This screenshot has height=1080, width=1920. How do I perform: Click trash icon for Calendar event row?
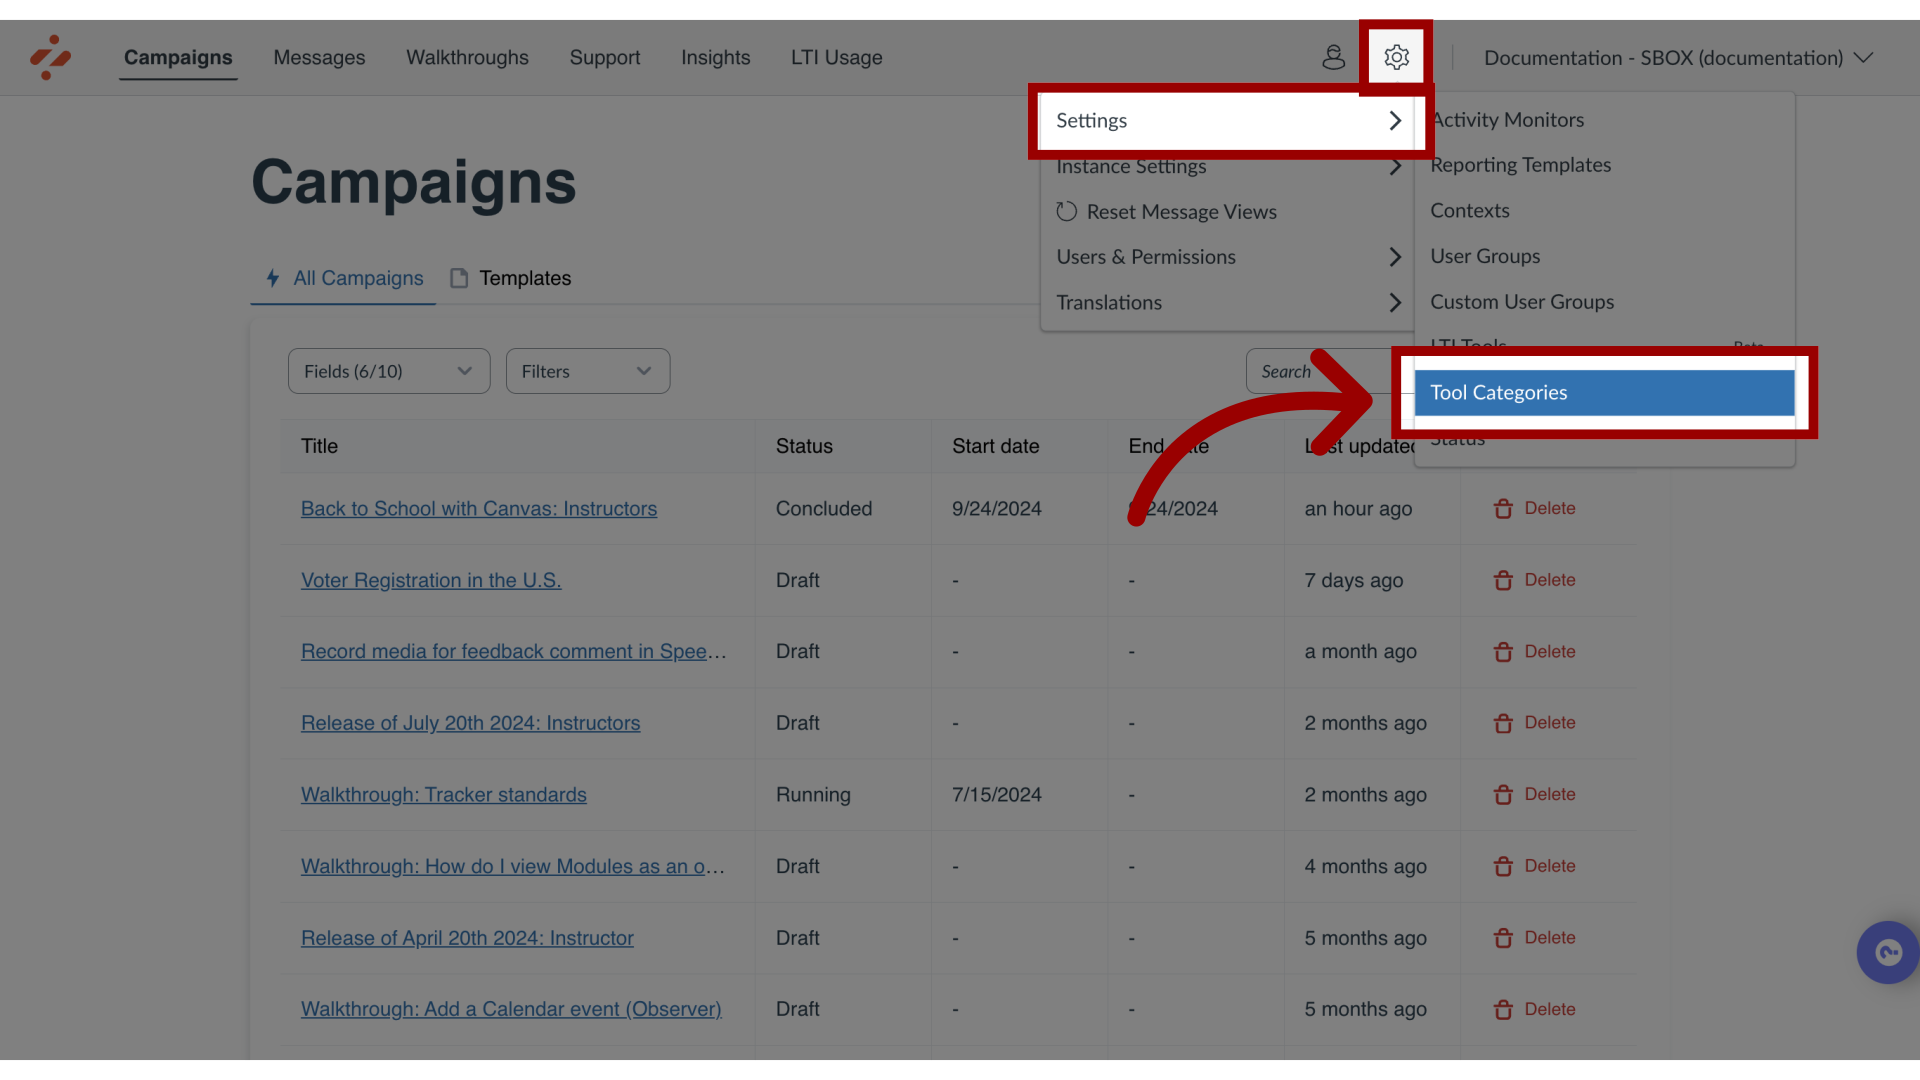(1503, 1010)
